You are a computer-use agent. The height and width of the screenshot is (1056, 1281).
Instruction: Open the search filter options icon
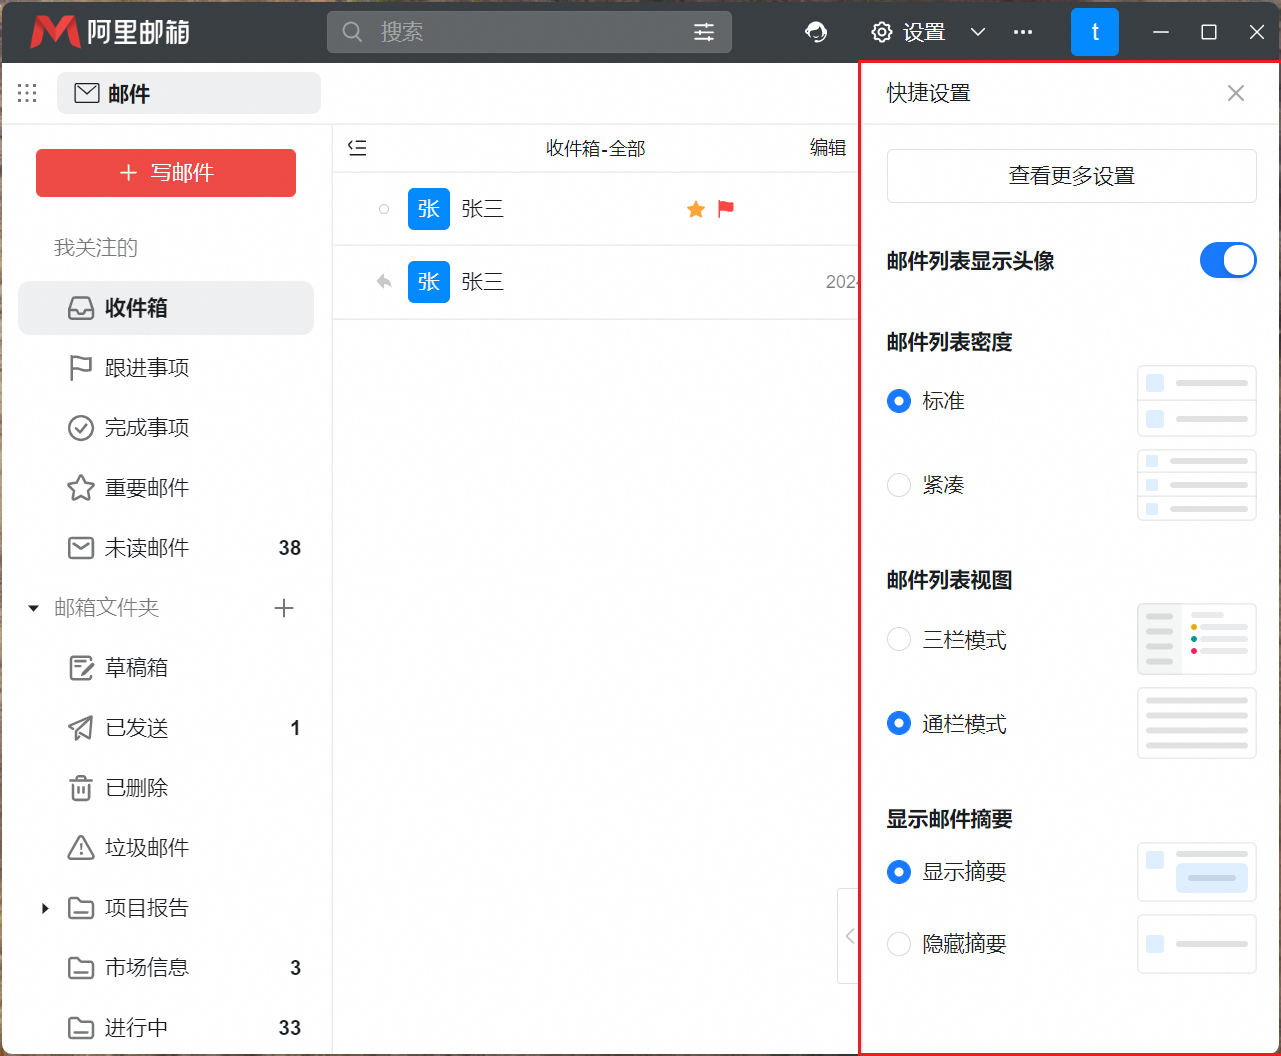[704, 32]
